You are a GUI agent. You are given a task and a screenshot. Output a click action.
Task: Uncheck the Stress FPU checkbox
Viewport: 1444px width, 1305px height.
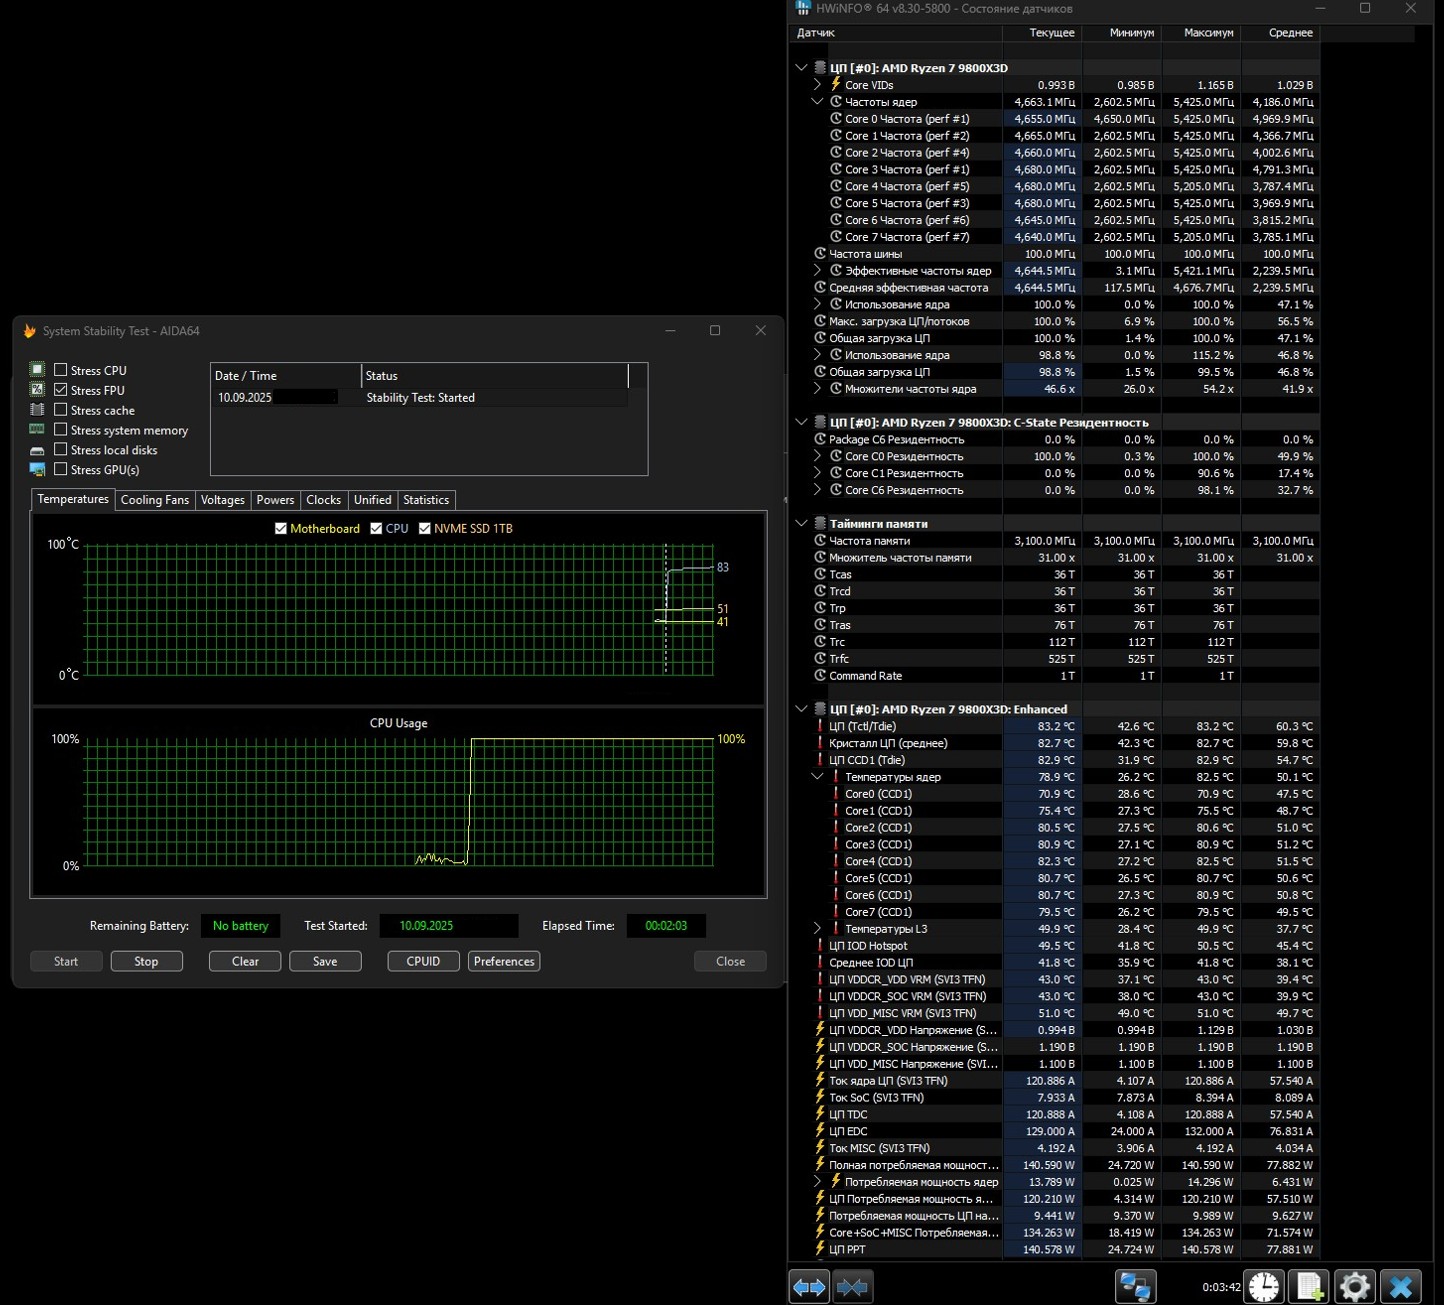pos(60,390)
